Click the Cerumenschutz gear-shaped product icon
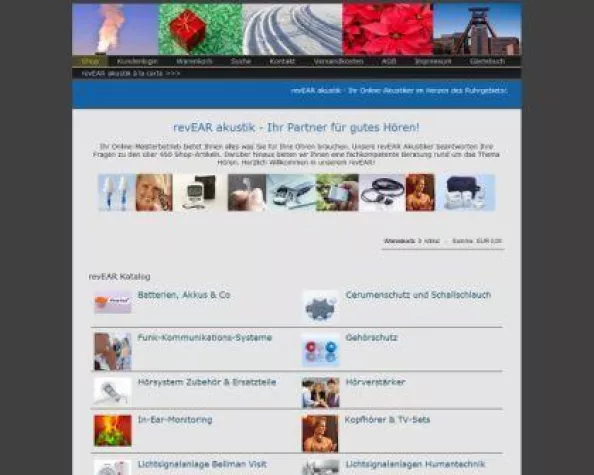The image size is (594, 475). pos(320,306)
